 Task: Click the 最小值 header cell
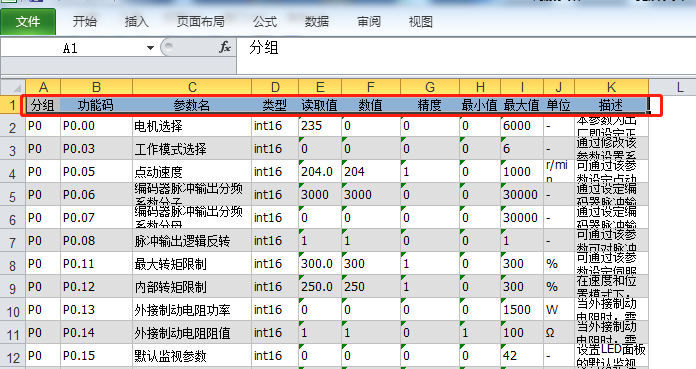click(480, 105)
